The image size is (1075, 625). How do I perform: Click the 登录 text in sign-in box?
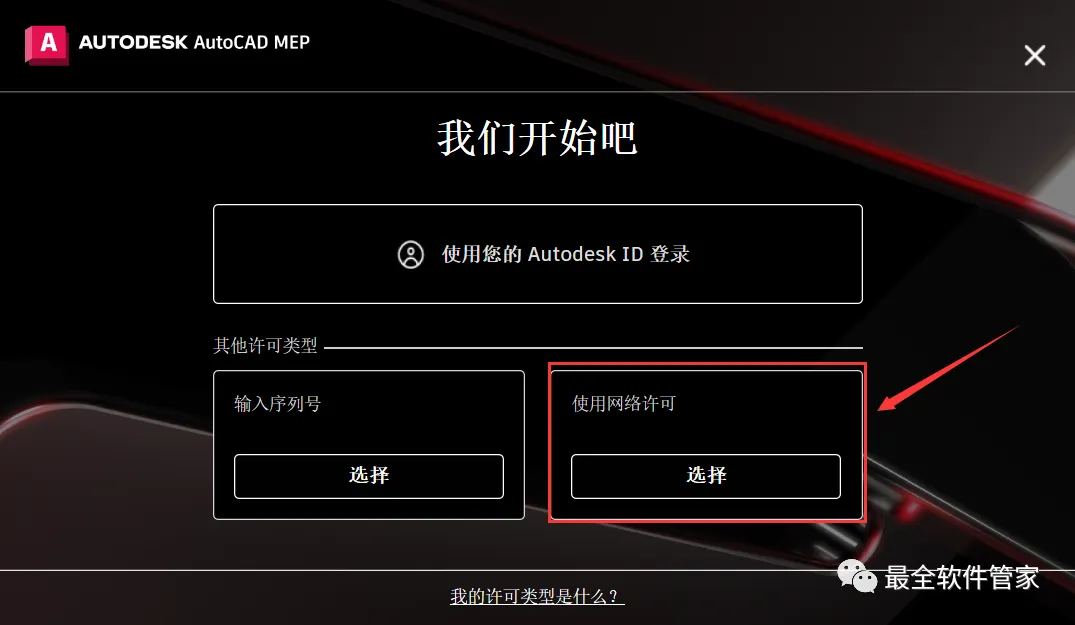[x=670, y=254]
